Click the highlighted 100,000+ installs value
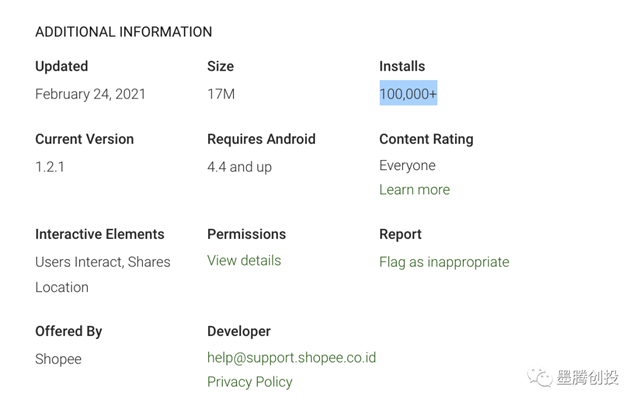The height and width of the screenshot is (406, 640). point(408,94)
